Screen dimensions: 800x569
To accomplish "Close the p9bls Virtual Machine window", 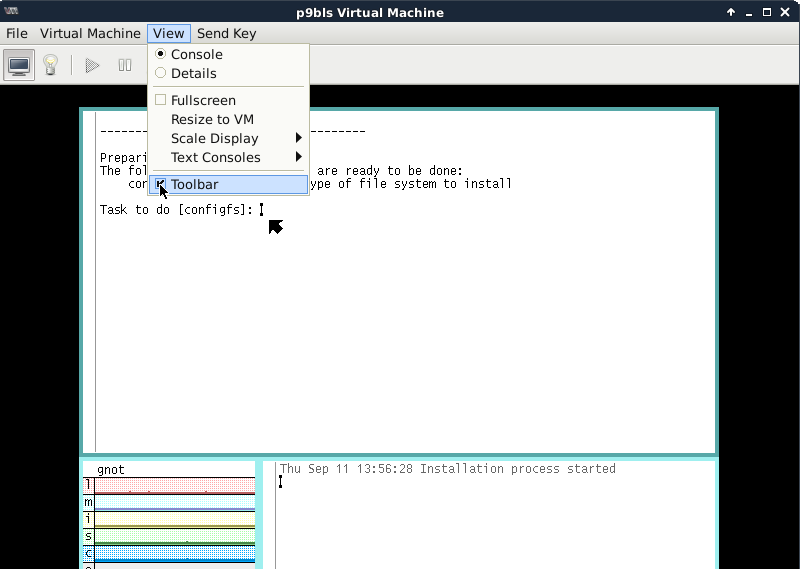I will 785,13.
